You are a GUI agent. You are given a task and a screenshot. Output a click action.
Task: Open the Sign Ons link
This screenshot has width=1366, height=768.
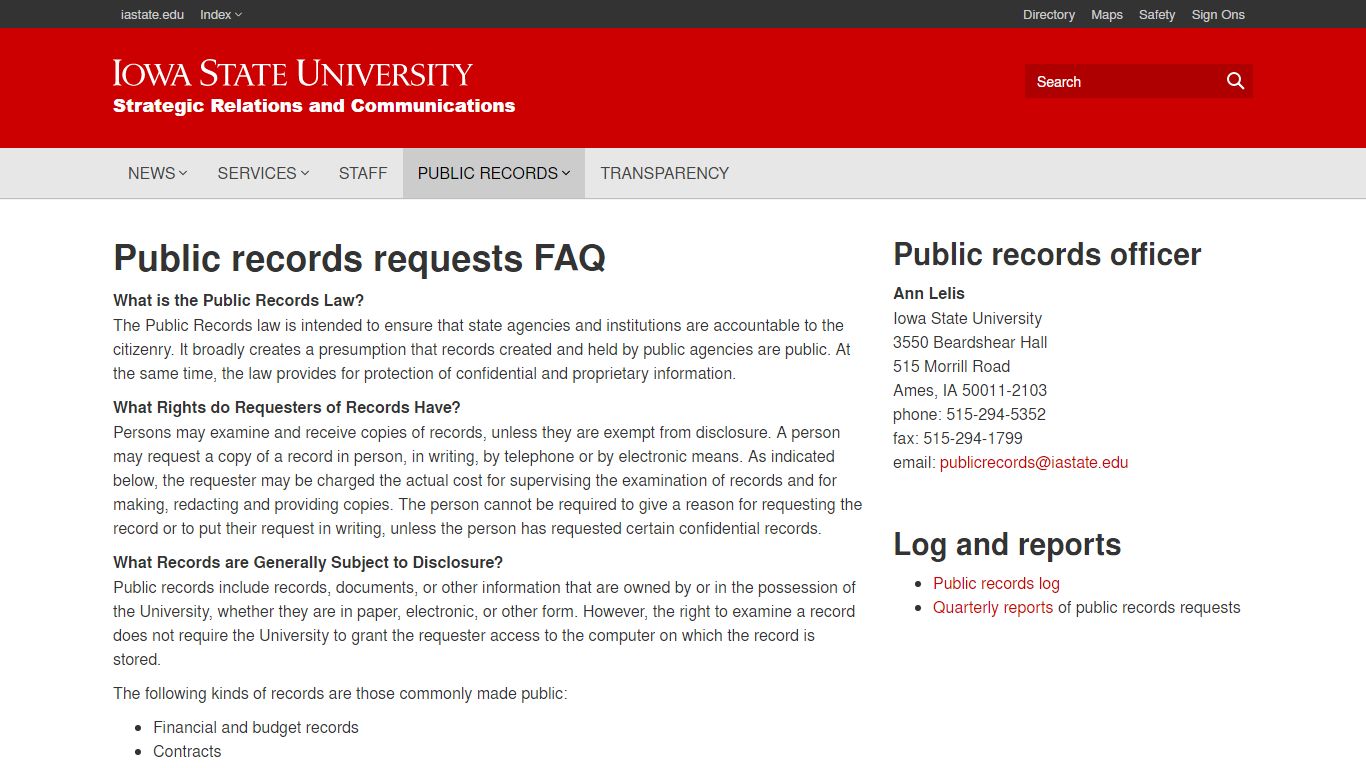point(1218,14)
